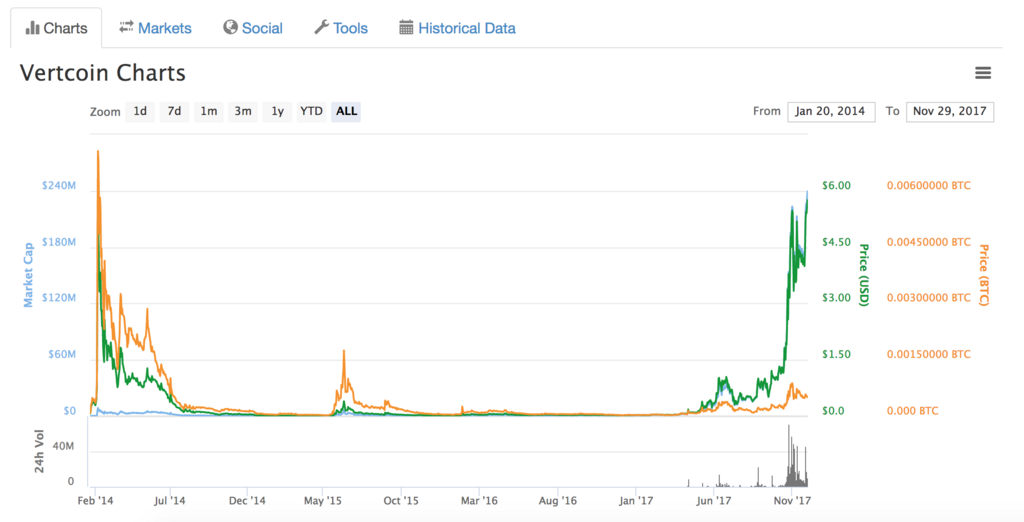Click the calendar icon beside Historical Data

tap(406, 27)
